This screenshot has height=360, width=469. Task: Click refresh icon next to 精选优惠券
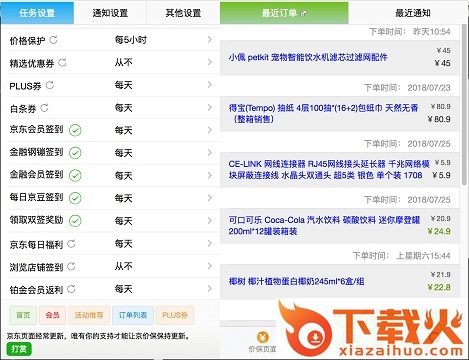(62, 62)
